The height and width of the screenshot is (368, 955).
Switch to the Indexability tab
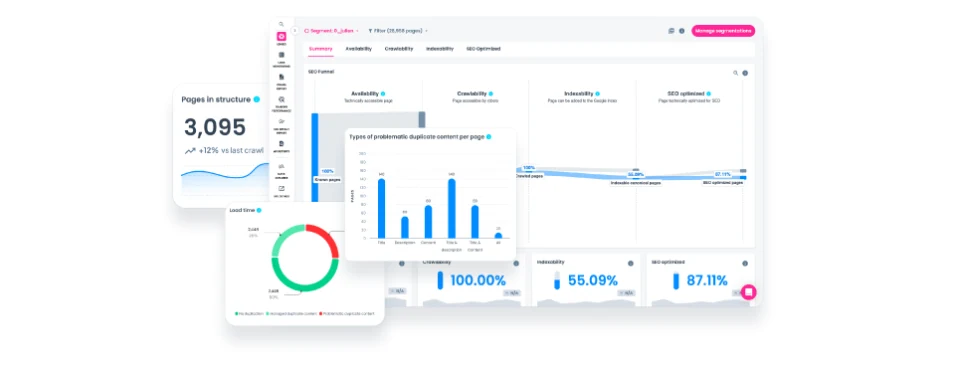(440, 49)
